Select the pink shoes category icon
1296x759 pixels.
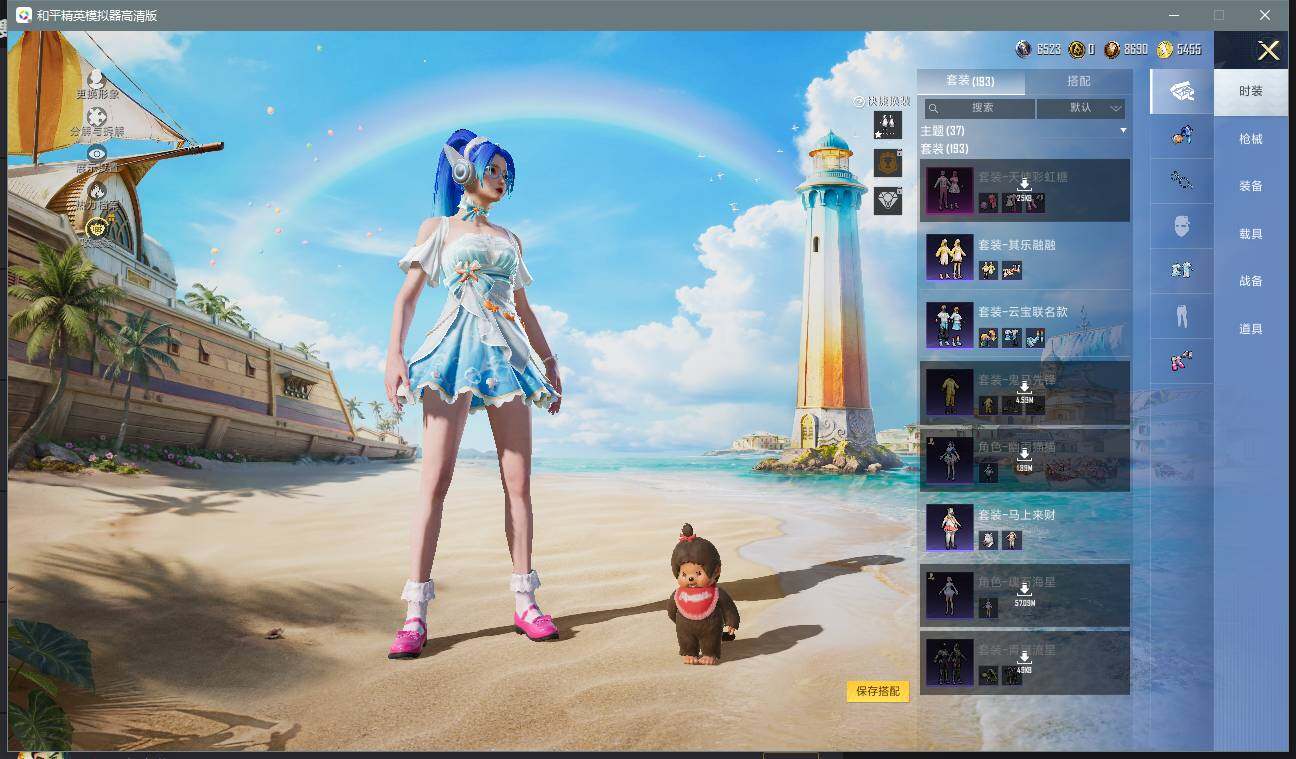point(1182,361)
